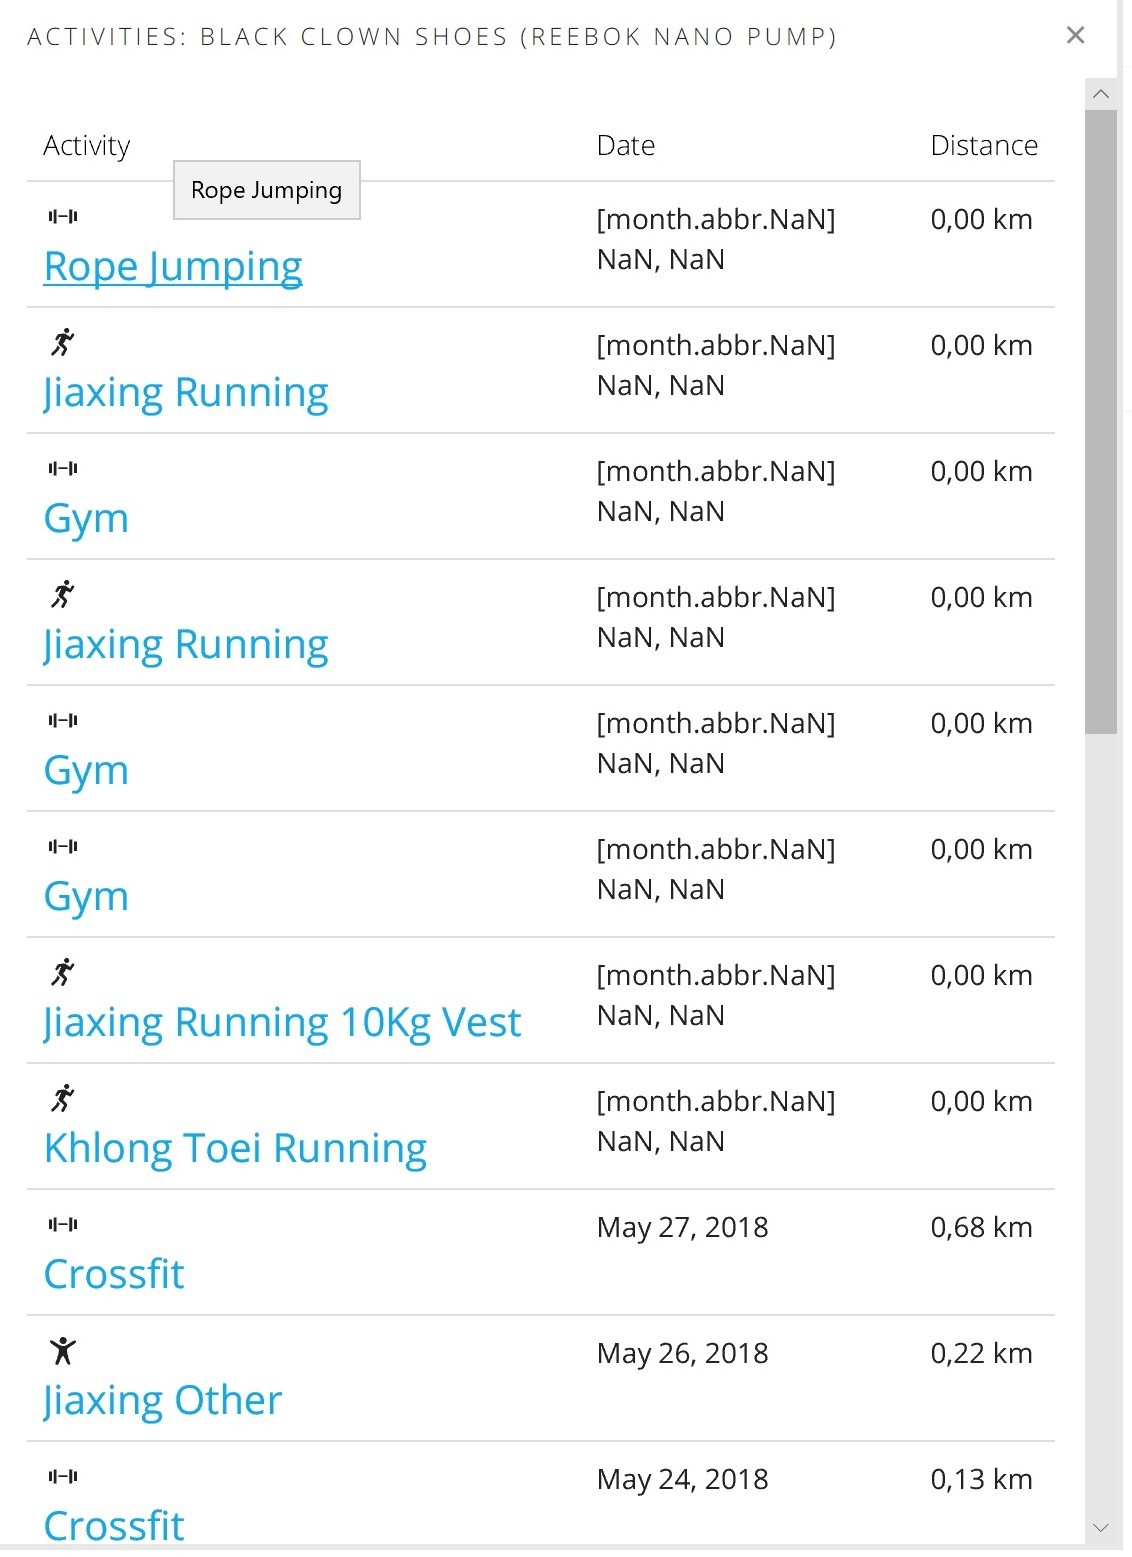
Task: Open the Jiaxing Other activity
Action: click(x=162, y=1401)
